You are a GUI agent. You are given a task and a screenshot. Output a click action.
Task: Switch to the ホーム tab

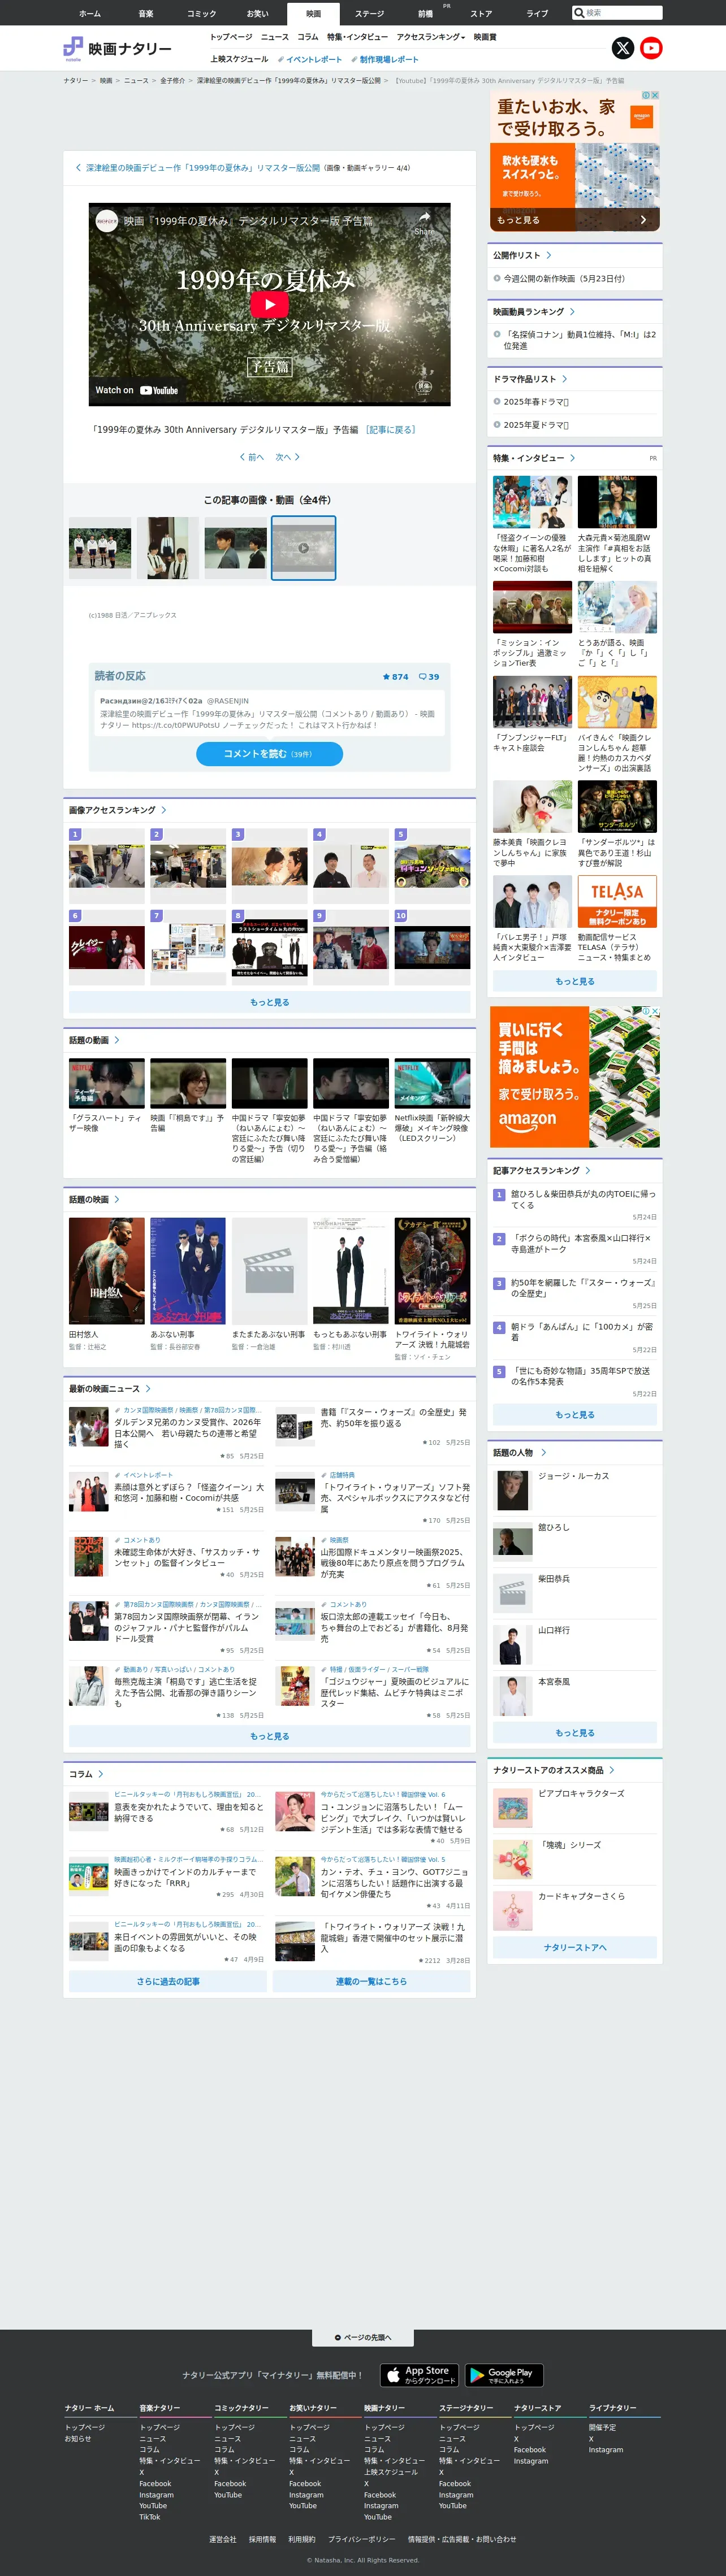[x=90, y=14]
